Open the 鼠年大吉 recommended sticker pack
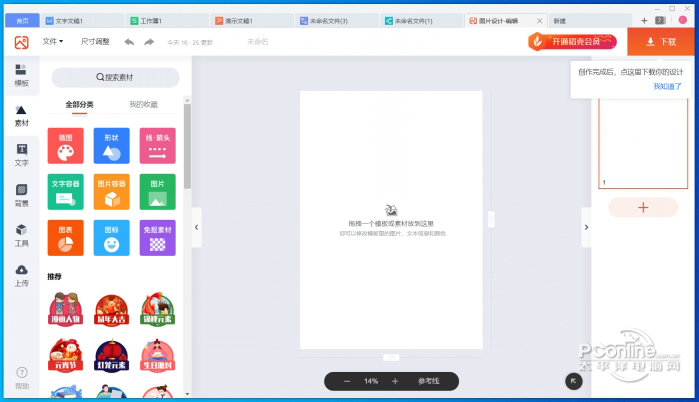This screenshot has height=402, width=699. tap(111, 309)
